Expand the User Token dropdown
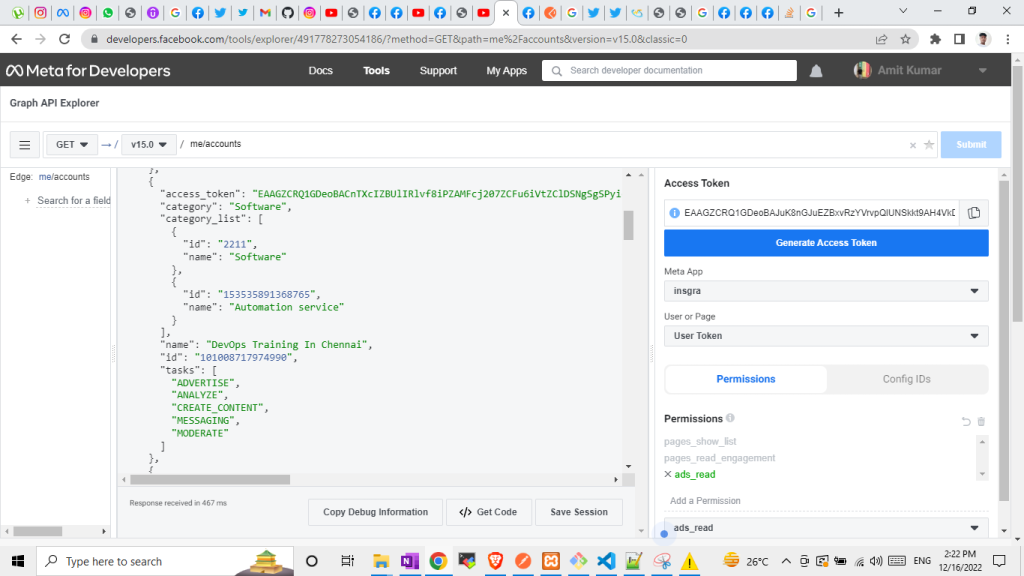This screenshot has width=1024, height=576. pyautogui.click(x=826, y=336)
